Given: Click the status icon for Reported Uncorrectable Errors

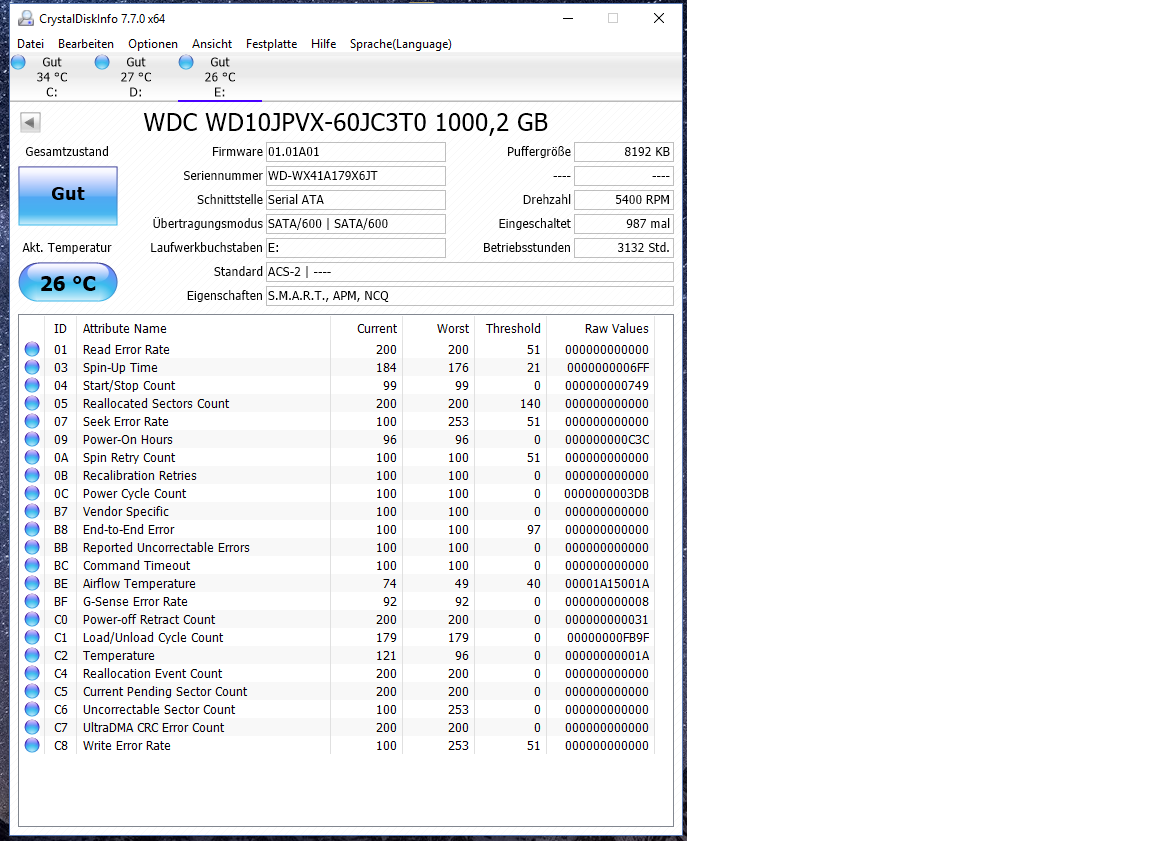Looking at the screenshot, I should click(x=32, y=547).
